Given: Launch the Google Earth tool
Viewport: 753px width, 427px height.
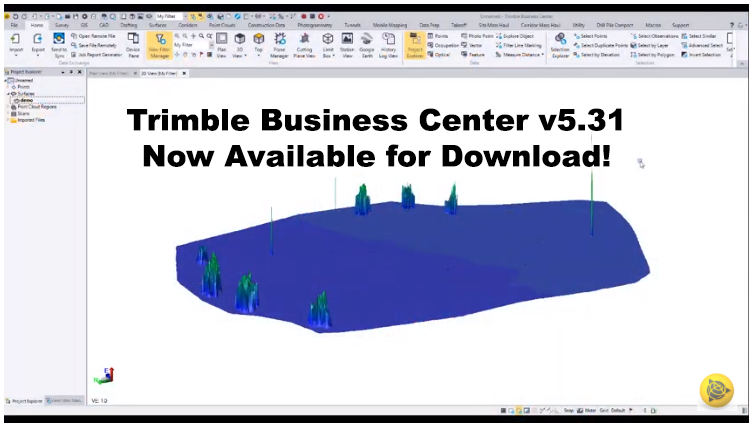Looking at the screenshot, I should [367, 46].
